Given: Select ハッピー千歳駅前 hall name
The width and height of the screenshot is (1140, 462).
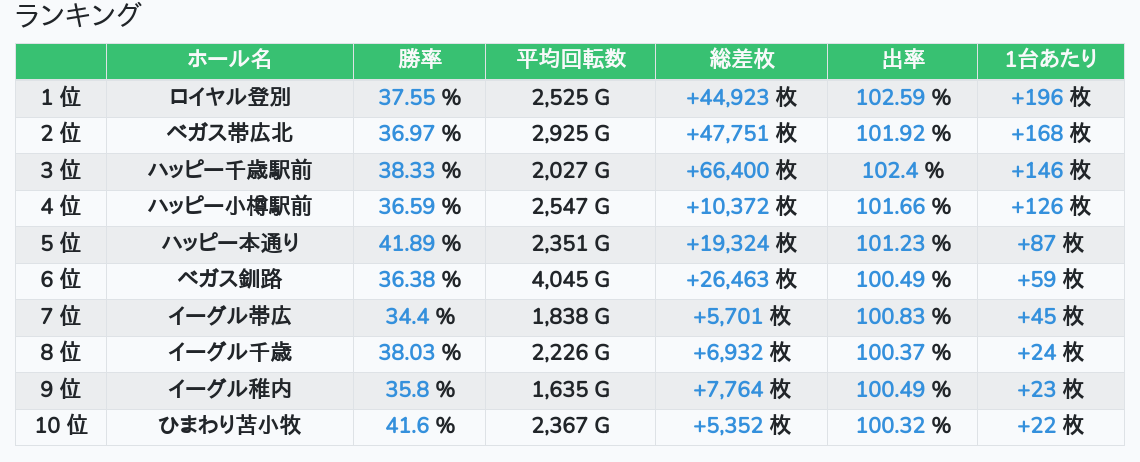Looking at the screenshot, I should [230, 170].
